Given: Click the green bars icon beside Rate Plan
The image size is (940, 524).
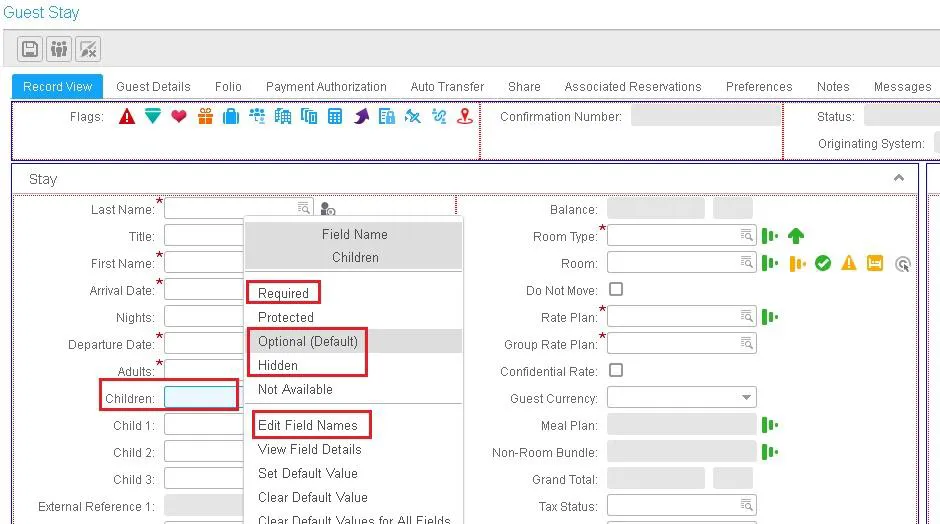Looking at the screenshot, I should point(770,317).
